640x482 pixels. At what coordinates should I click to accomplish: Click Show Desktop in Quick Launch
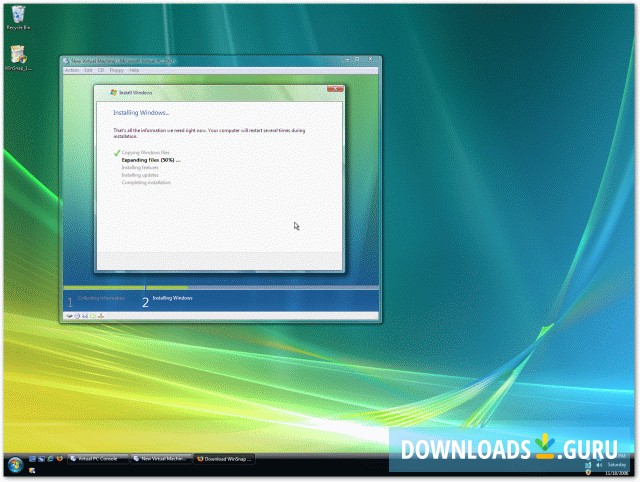click(x=32, y=459)
